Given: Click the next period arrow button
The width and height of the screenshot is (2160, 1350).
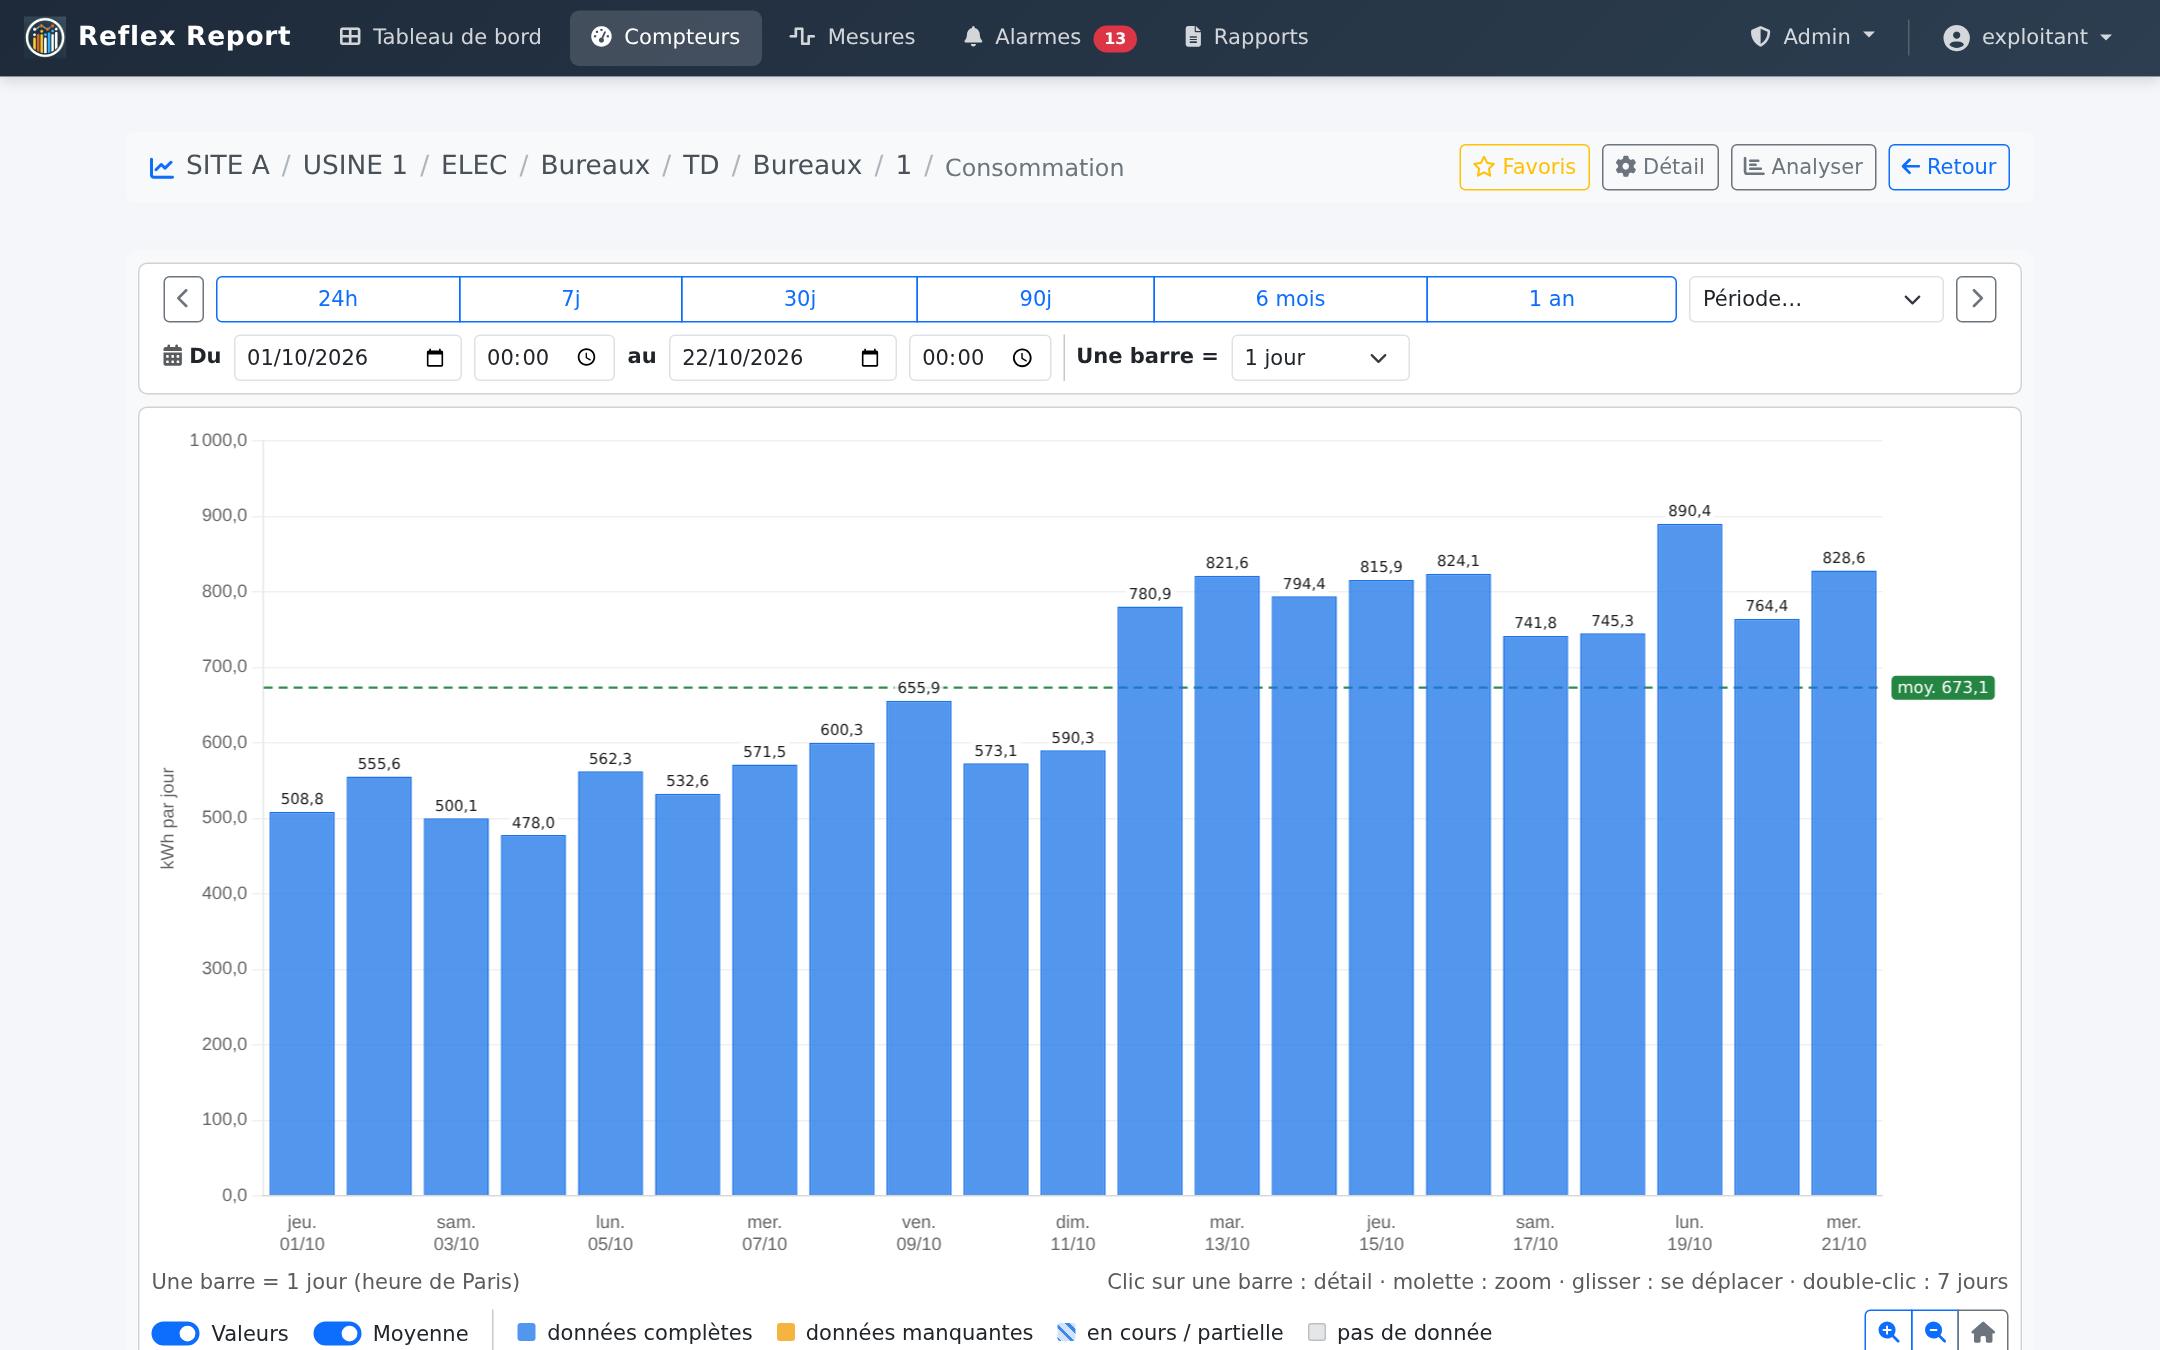Looking at the screenshot, I should click(x=1976, y=299).
